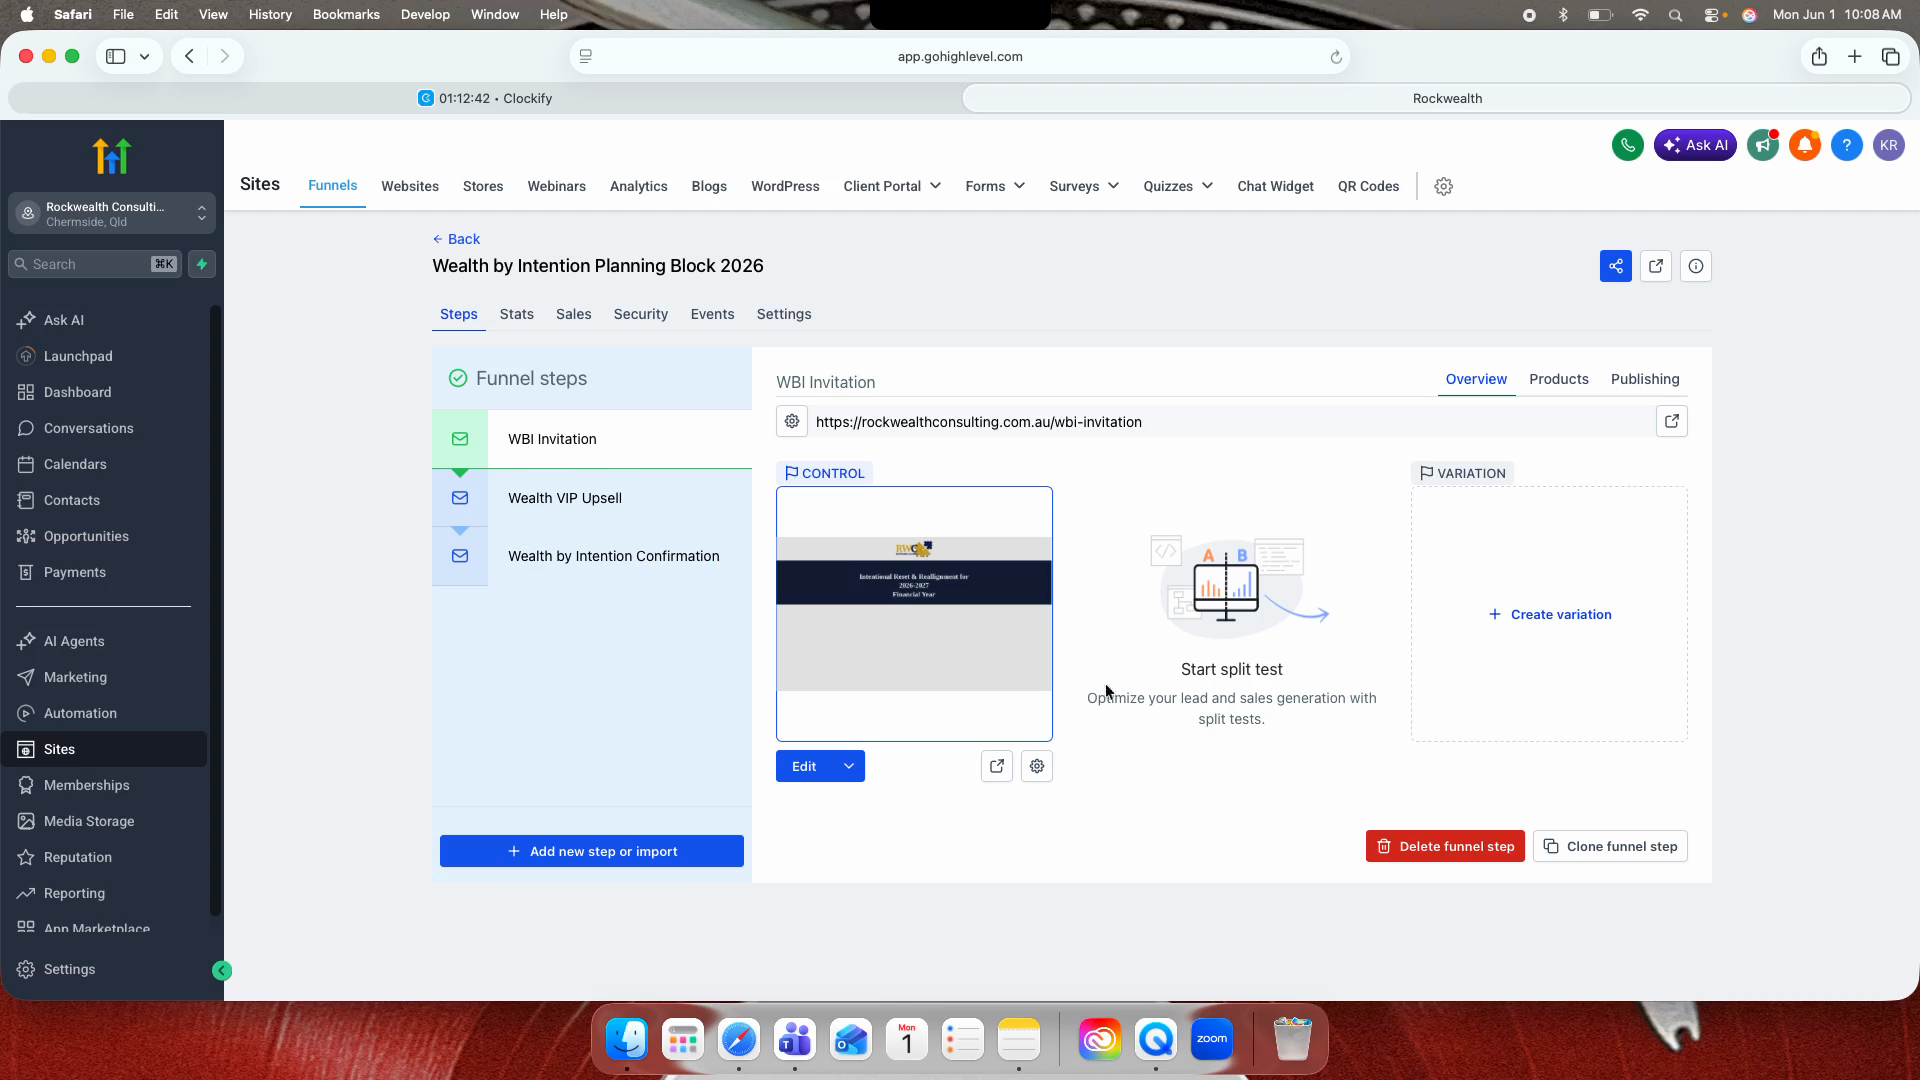Open the Webinars section

tap(557, 186)
